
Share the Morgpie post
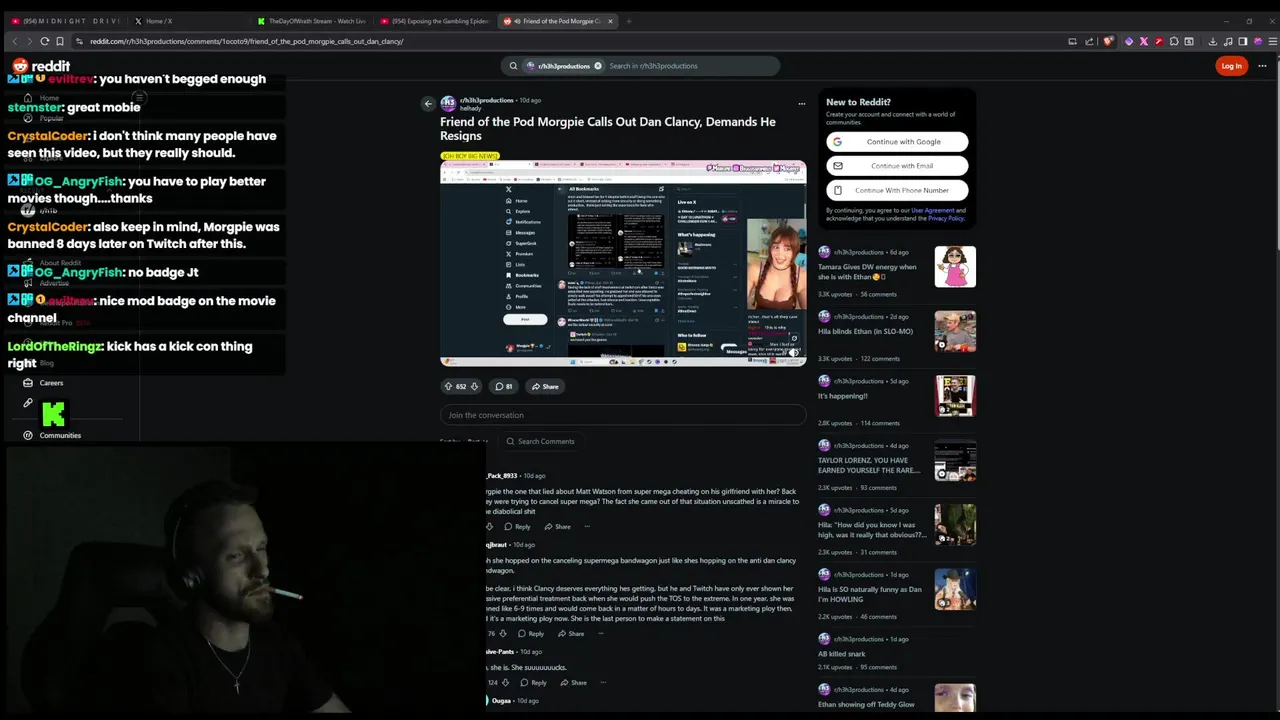(x=546, y=386)
